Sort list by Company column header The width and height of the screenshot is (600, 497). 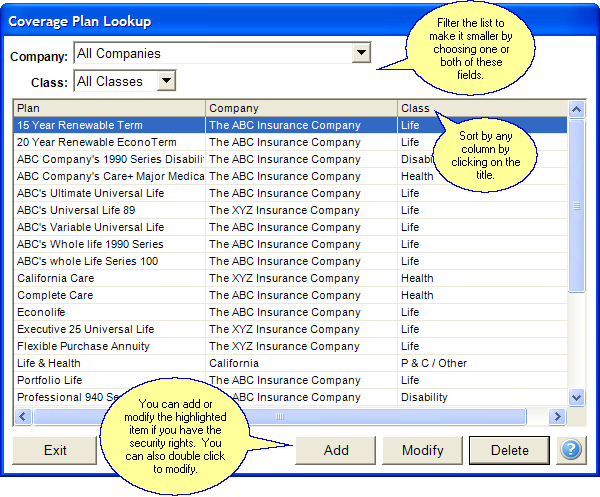302,108
